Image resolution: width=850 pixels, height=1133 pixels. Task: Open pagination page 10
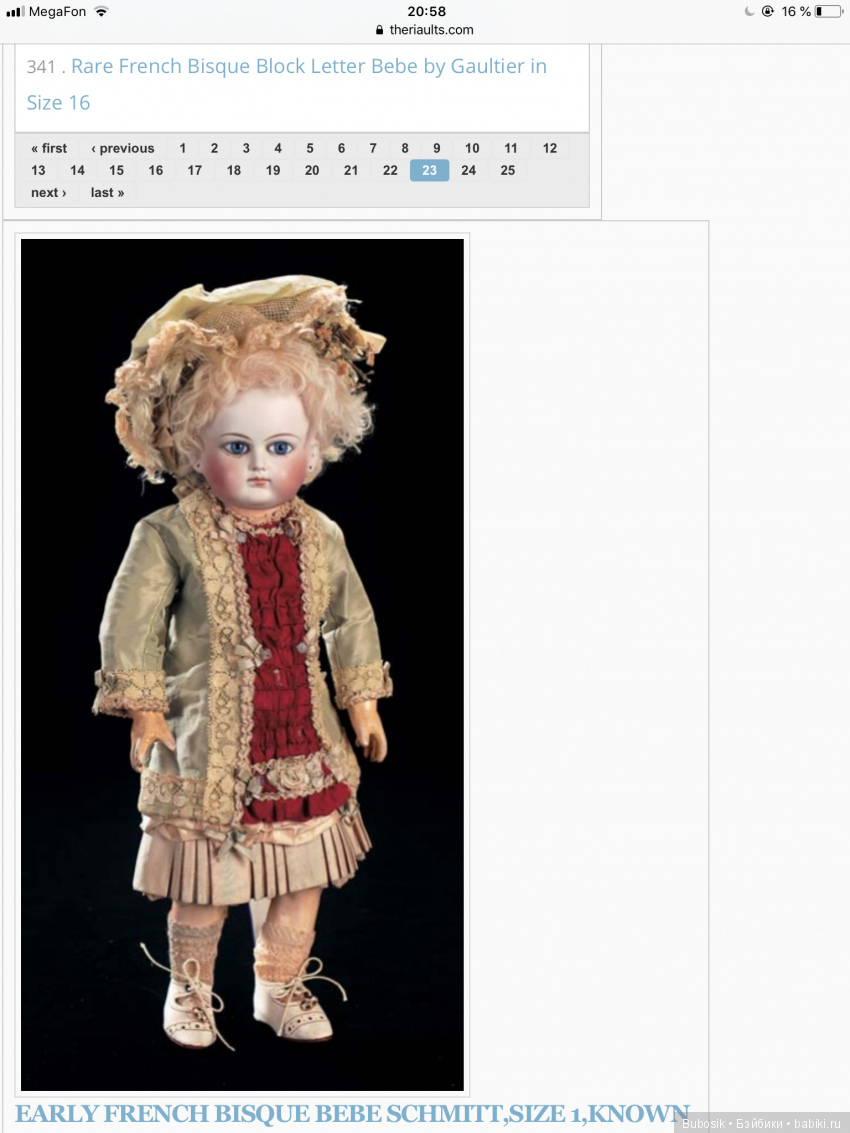(472, 148)
